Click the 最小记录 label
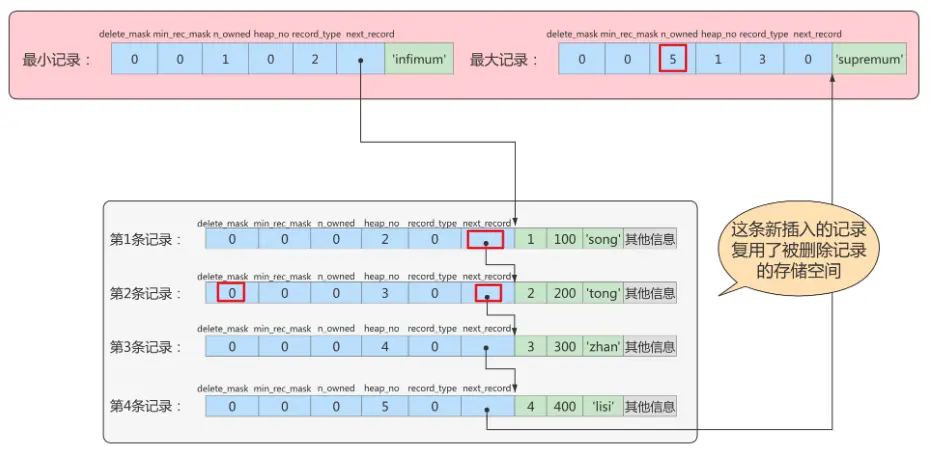 [x=57, y=59]
